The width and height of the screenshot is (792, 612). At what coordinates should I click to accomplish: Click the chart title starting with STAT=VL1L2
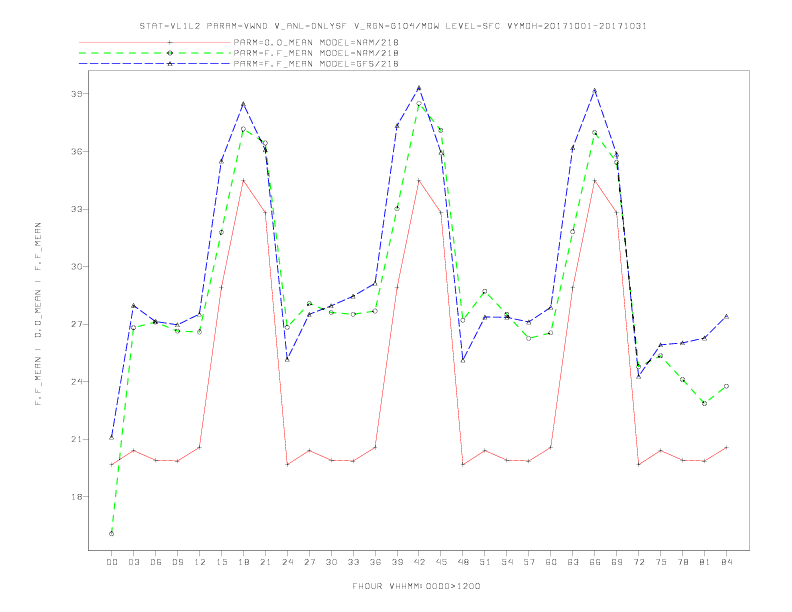(392, 26)
